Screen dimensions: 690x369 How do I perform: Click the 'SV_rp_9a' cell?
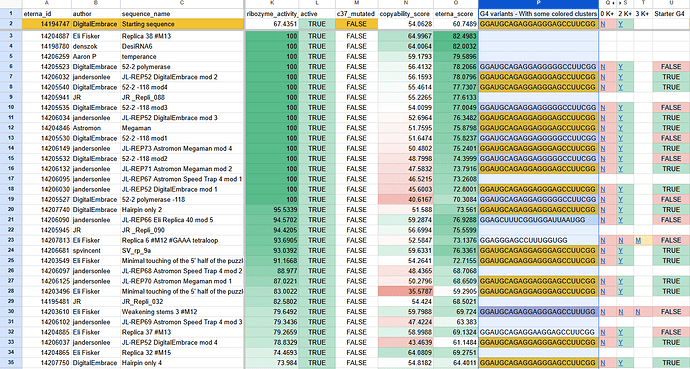point(182,251)
